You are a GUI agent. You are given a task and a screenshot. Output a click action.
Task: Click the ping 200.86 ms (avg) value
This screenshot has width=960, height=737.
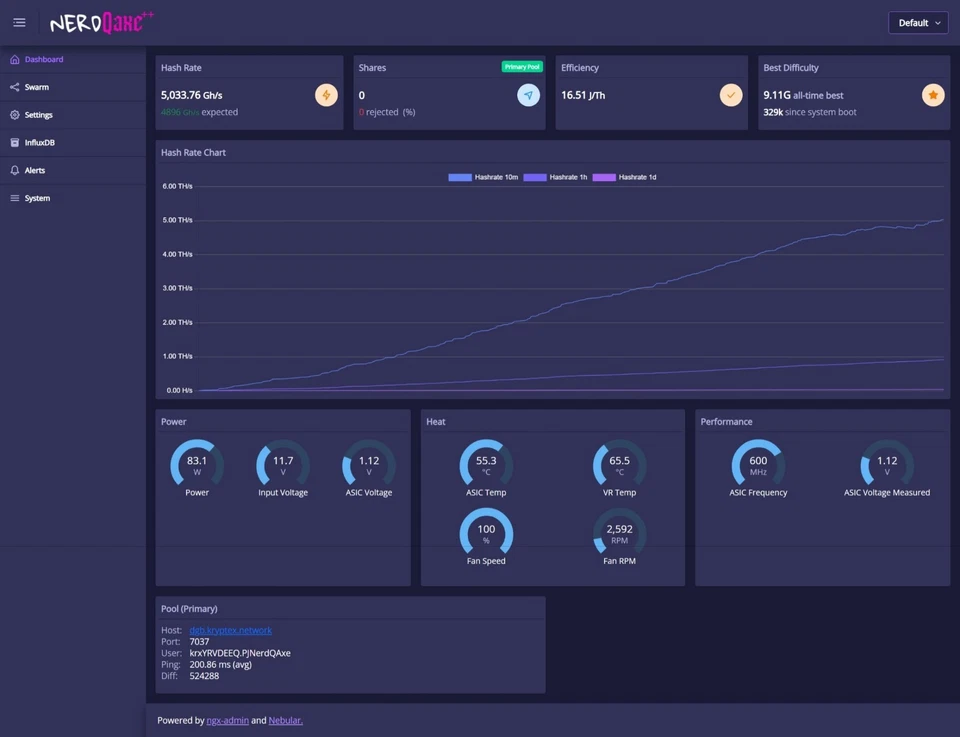220,664
